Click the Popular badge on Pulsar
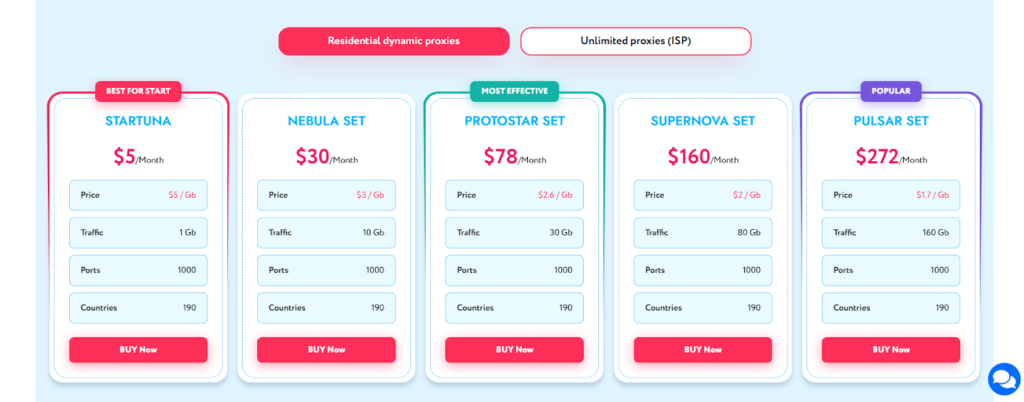The image size is (1024, 402). 890,91
